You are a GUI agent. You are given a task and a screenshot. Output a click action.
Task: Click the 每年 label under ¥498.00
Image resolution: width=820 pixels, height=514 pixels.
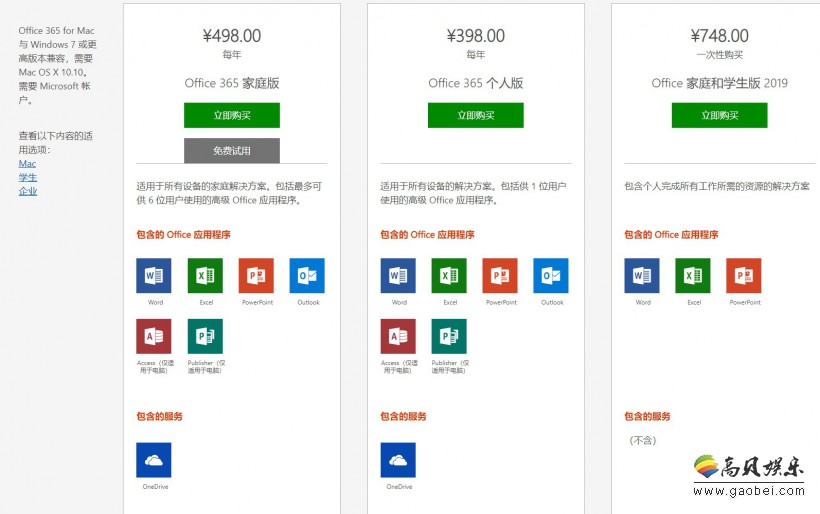[x=232, y=54]
